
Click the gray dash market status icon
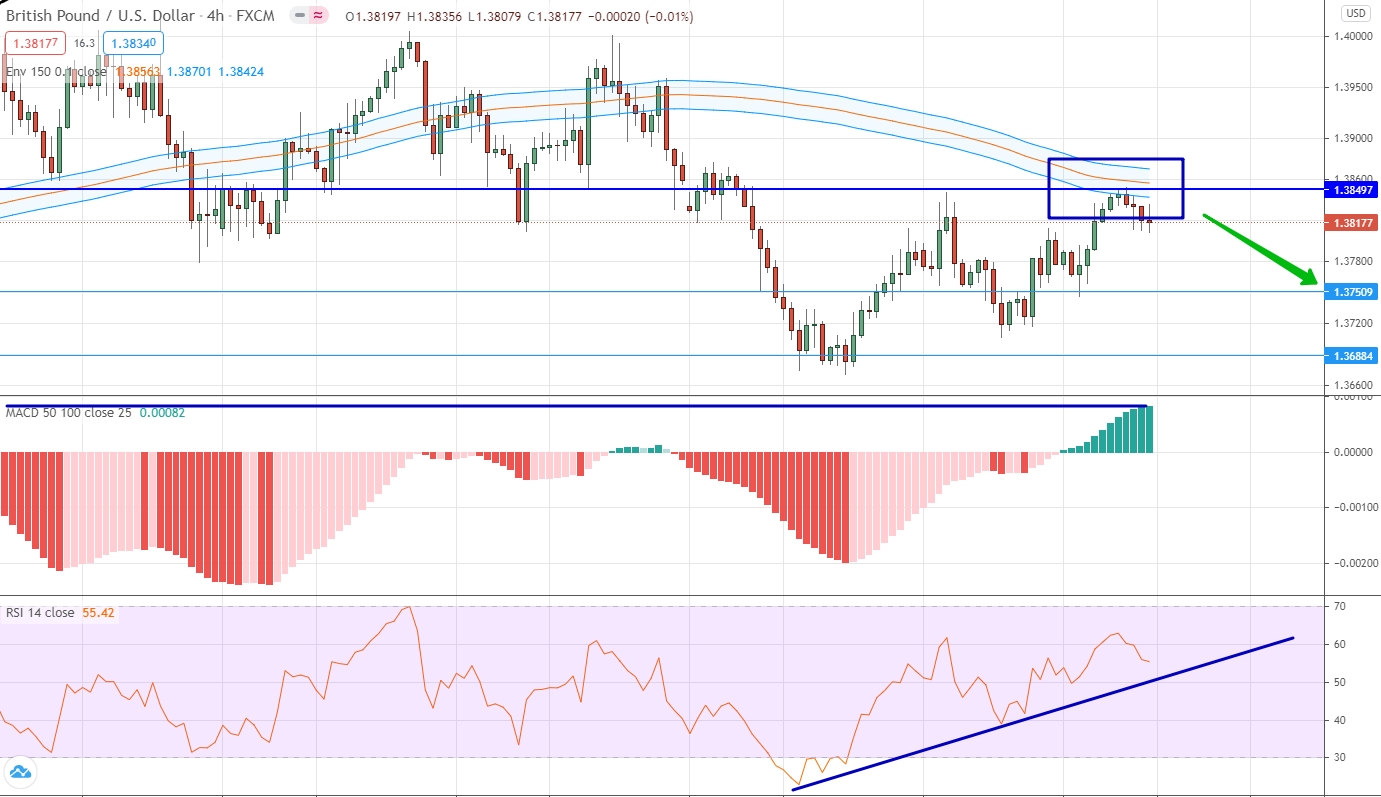click(x=300, y=16)
